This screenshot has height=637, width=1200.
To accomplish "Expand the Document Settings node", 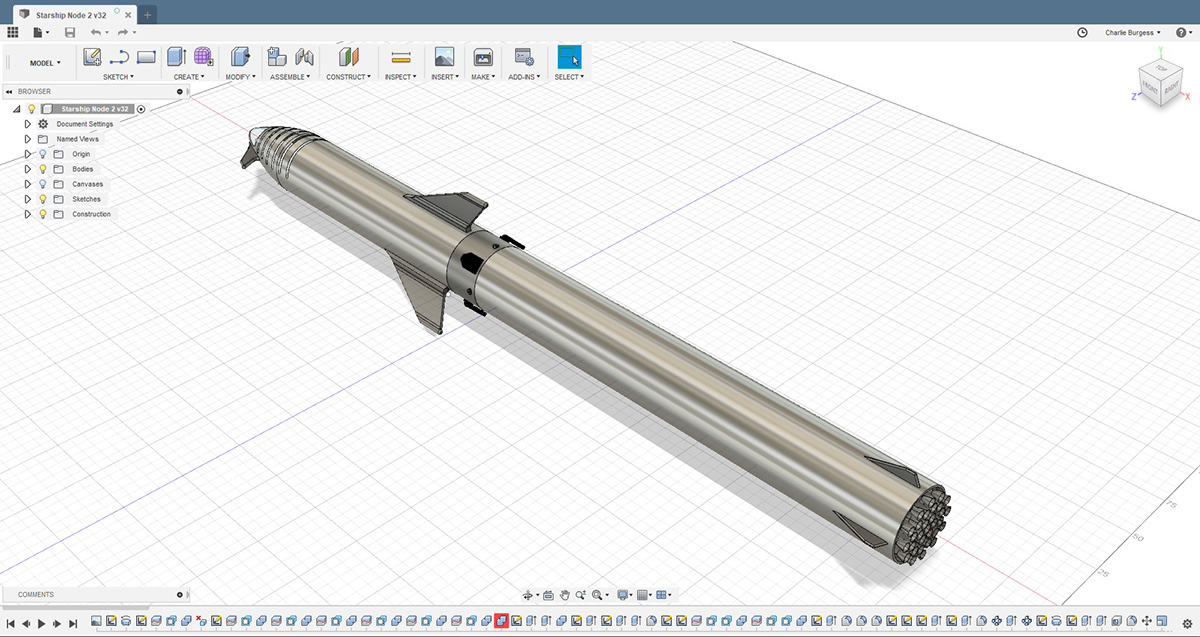I will point(28,124).
